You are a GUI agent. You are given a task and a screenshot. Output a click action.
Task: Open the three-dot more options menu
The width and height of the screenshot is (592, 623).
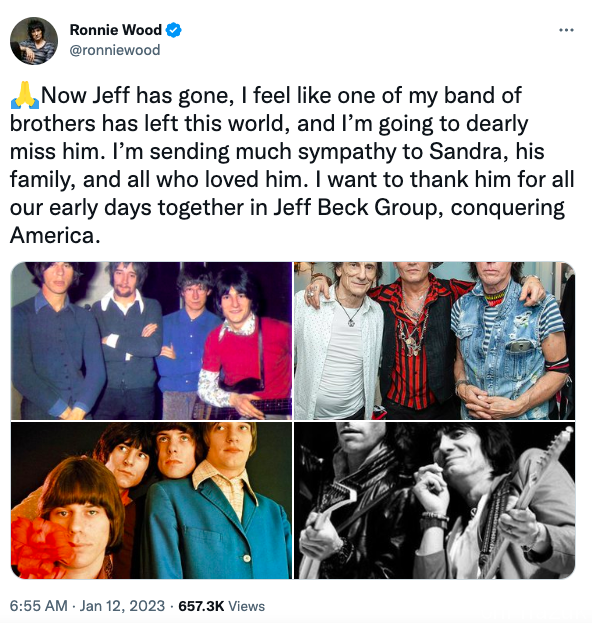pos(566,30)
